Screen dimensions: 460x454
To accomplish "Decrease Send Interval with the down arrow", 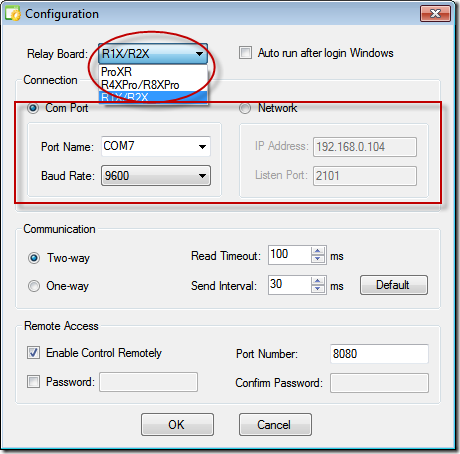I will (x=318, y=289).
